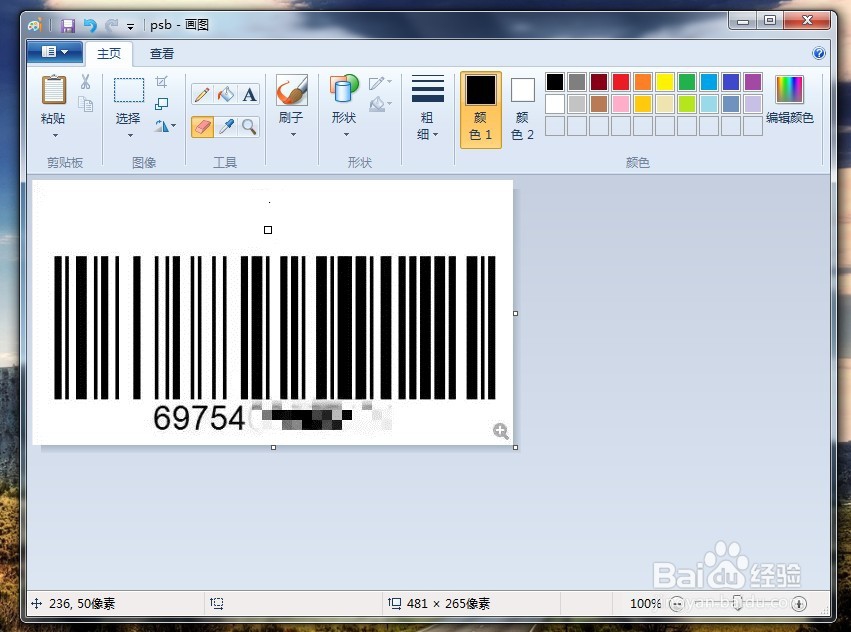Pick the pink color swatch
The height and width of the screenshot is (632, 851).
(621, 104)
